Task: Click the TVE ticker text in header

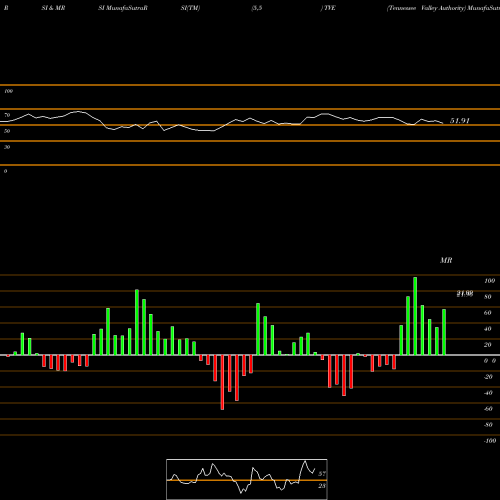Action: click(x=329, y=8)
